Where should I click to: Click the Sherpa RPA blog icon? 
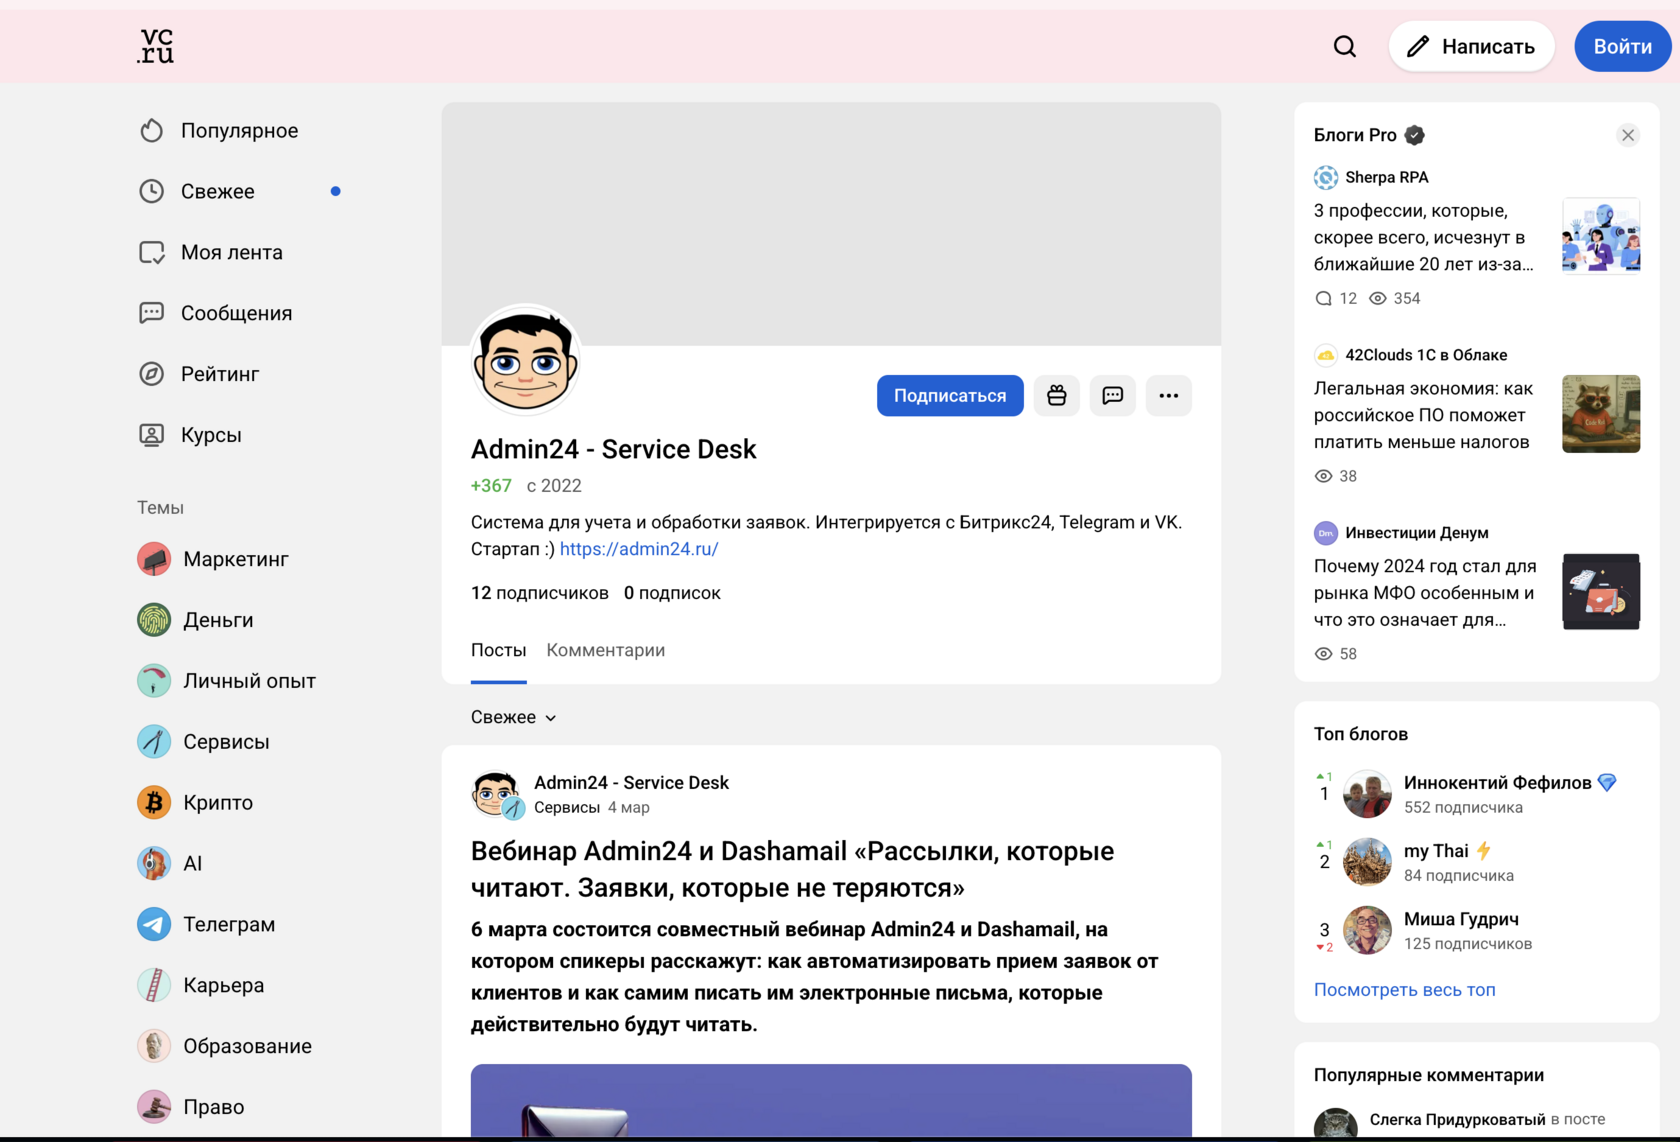tap(1326, 177)
